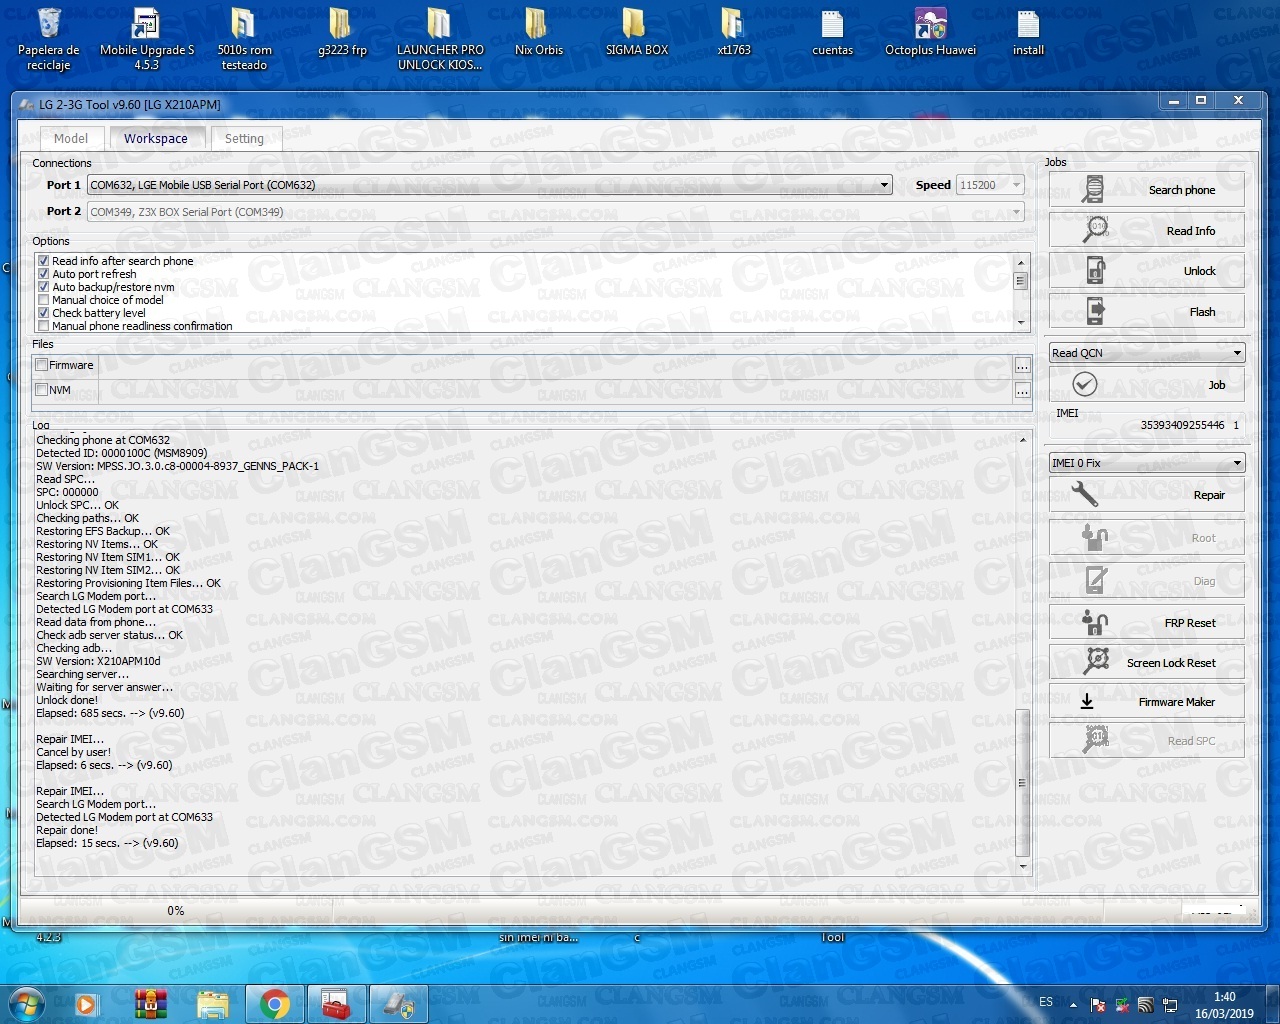Click the Repair wrench icon

click(1085, 494)
